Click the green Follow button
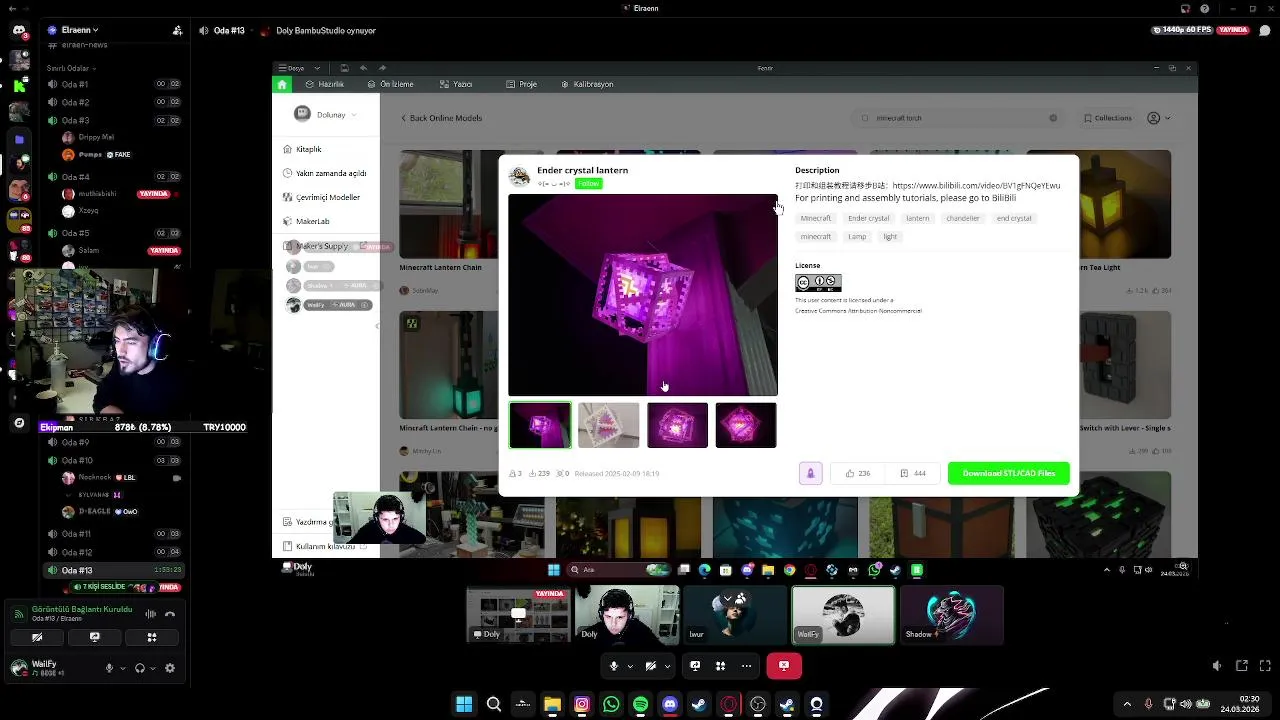The height and width of the screenshot is (720, 1280). tap(588, 184)
